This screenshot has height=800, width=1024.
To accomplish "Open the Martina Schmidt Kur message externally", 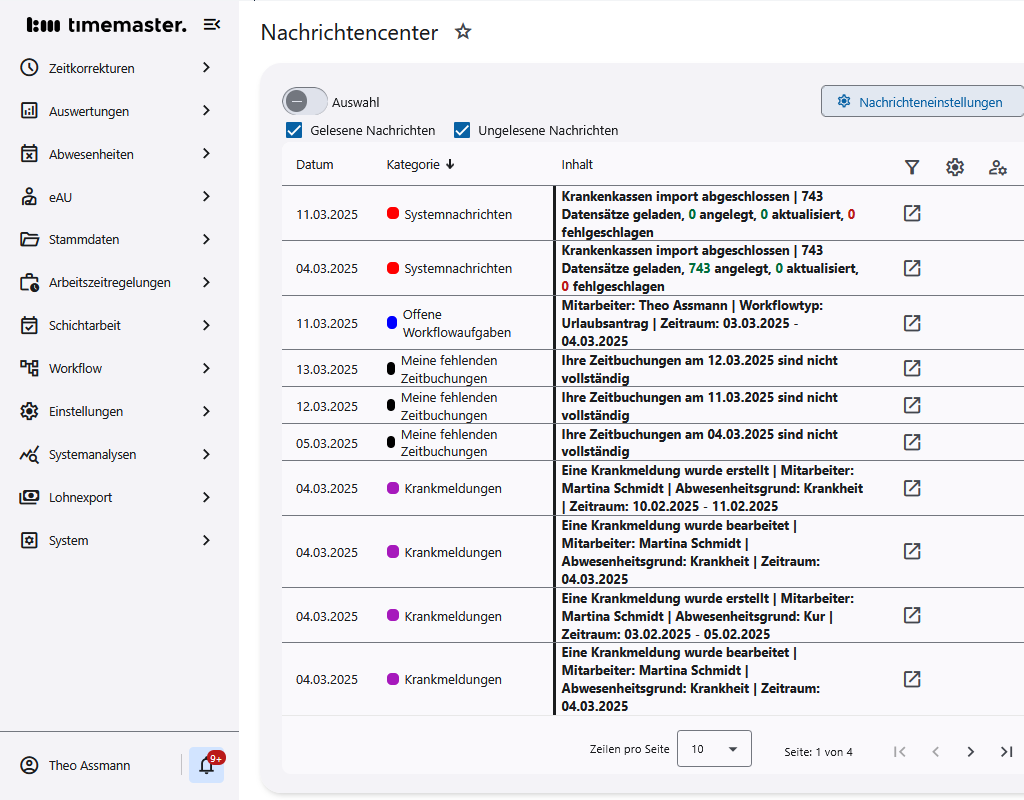I will [x=911, y=615].
